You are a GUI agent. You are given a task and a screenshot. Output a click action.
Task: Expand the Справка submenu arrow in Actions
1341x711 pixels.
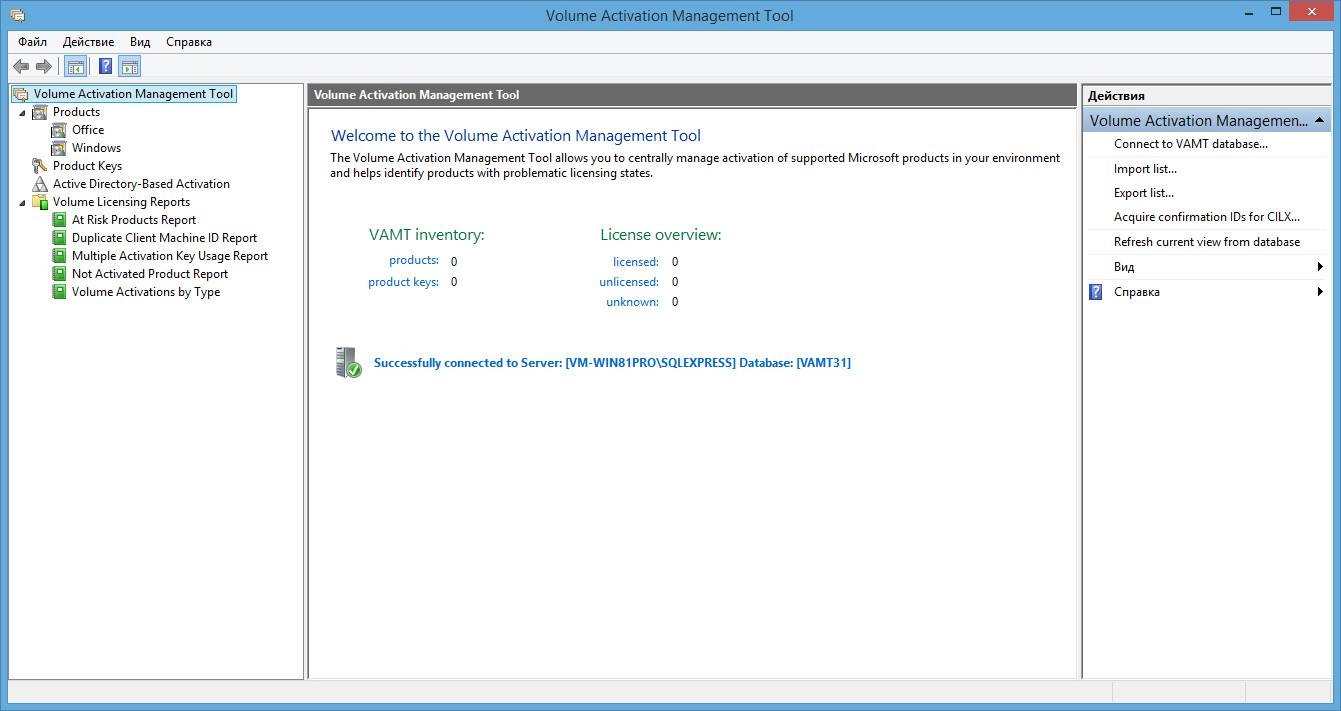tap(1320, 292)
